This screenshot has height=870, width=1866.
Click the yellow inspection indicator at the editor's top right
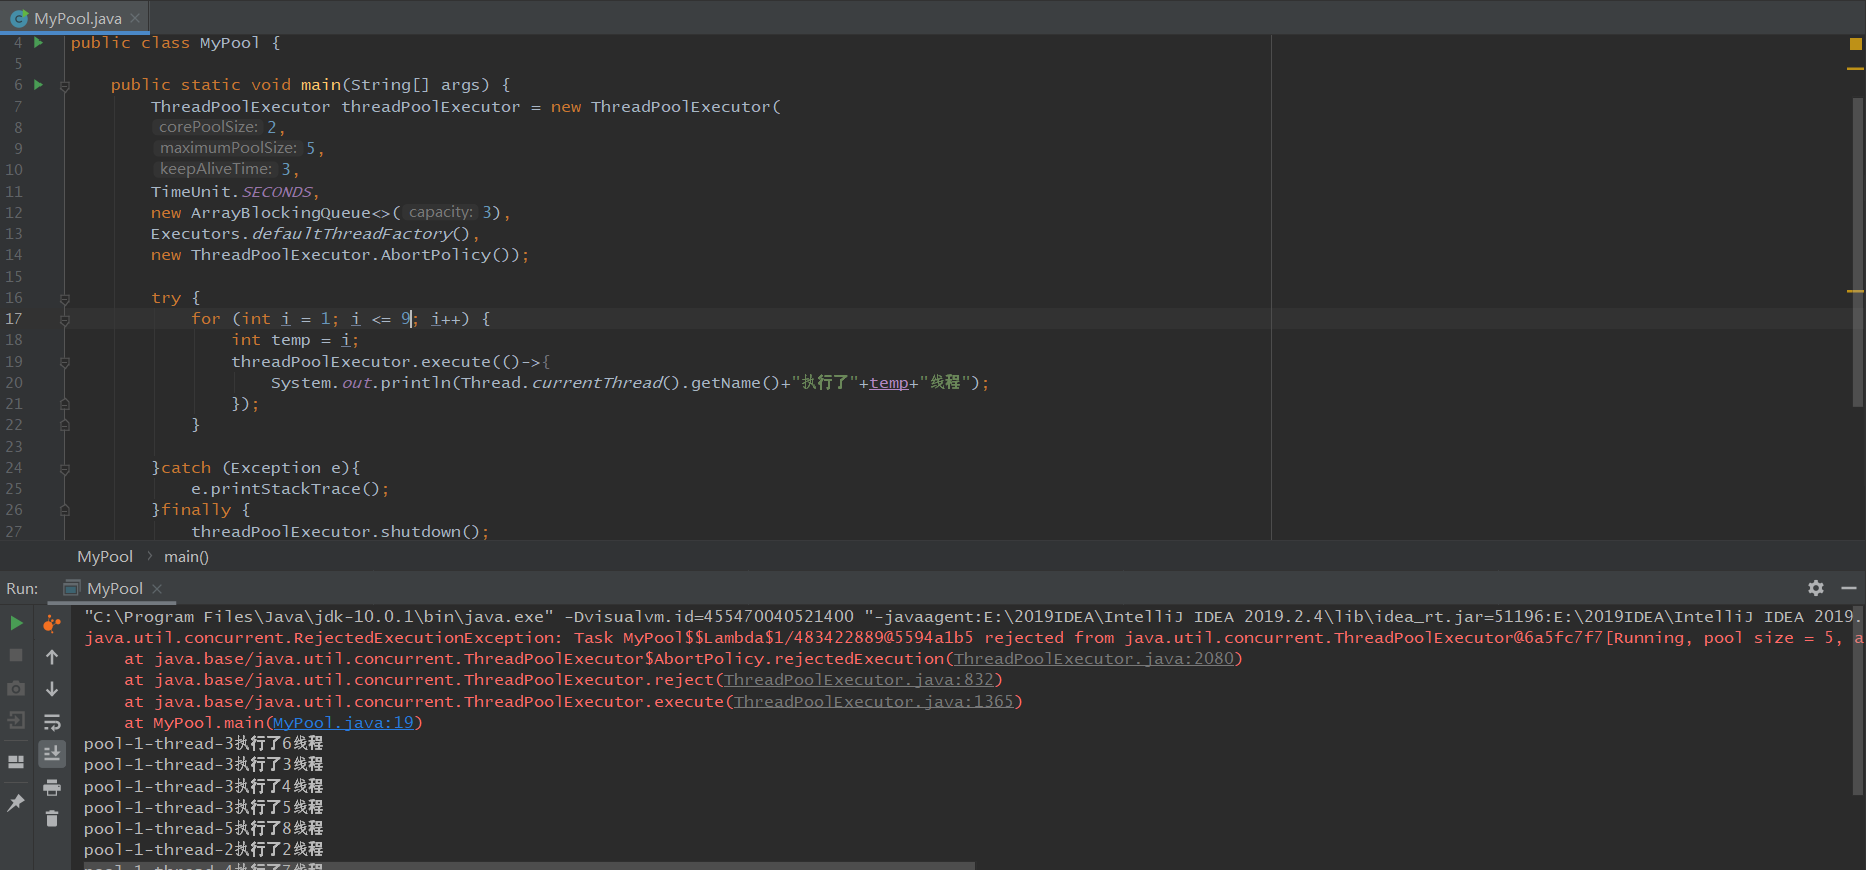[x=1855, y=44]
